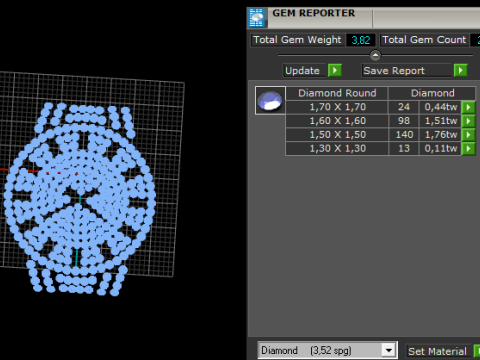Select the 1,70 X 1,70 size cell
The height and width of the screenshot is (360, 480).
pos(337,107)
